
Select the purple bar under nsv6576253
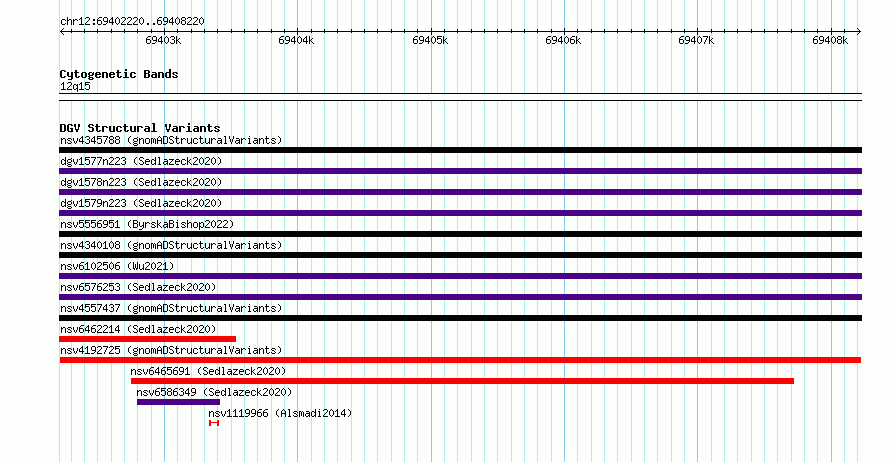460,297
